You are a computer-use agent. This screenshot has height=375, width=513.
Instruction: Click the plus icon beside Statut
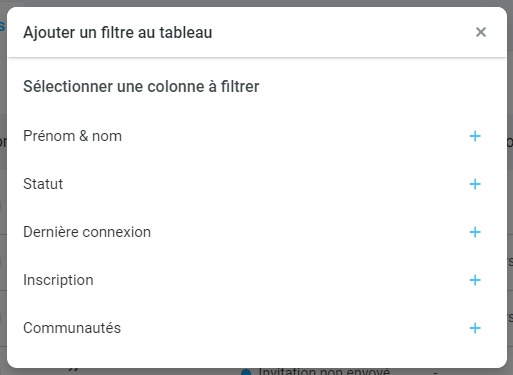475,184
